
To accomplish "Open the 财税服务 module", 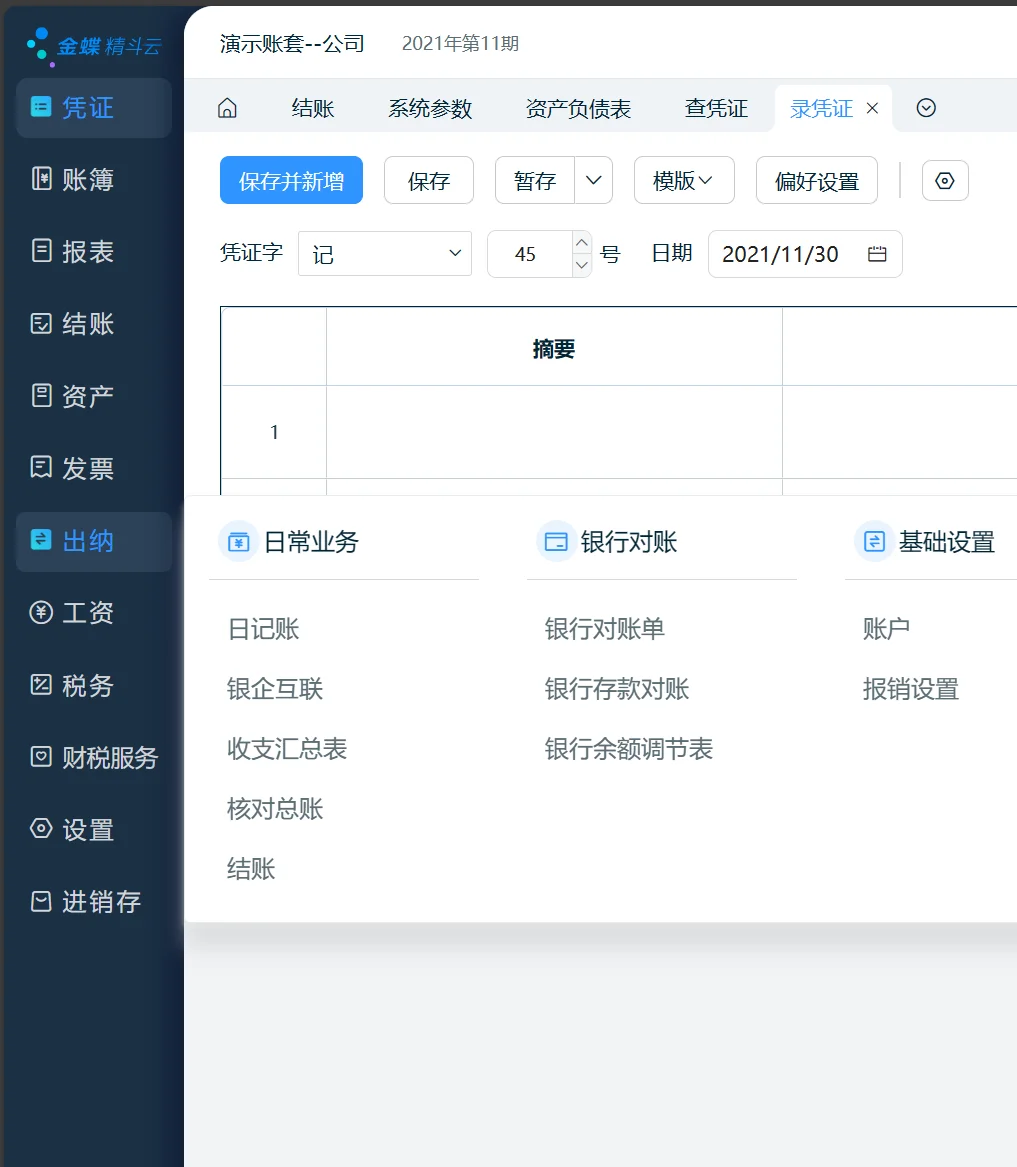I will click(93, 757).
